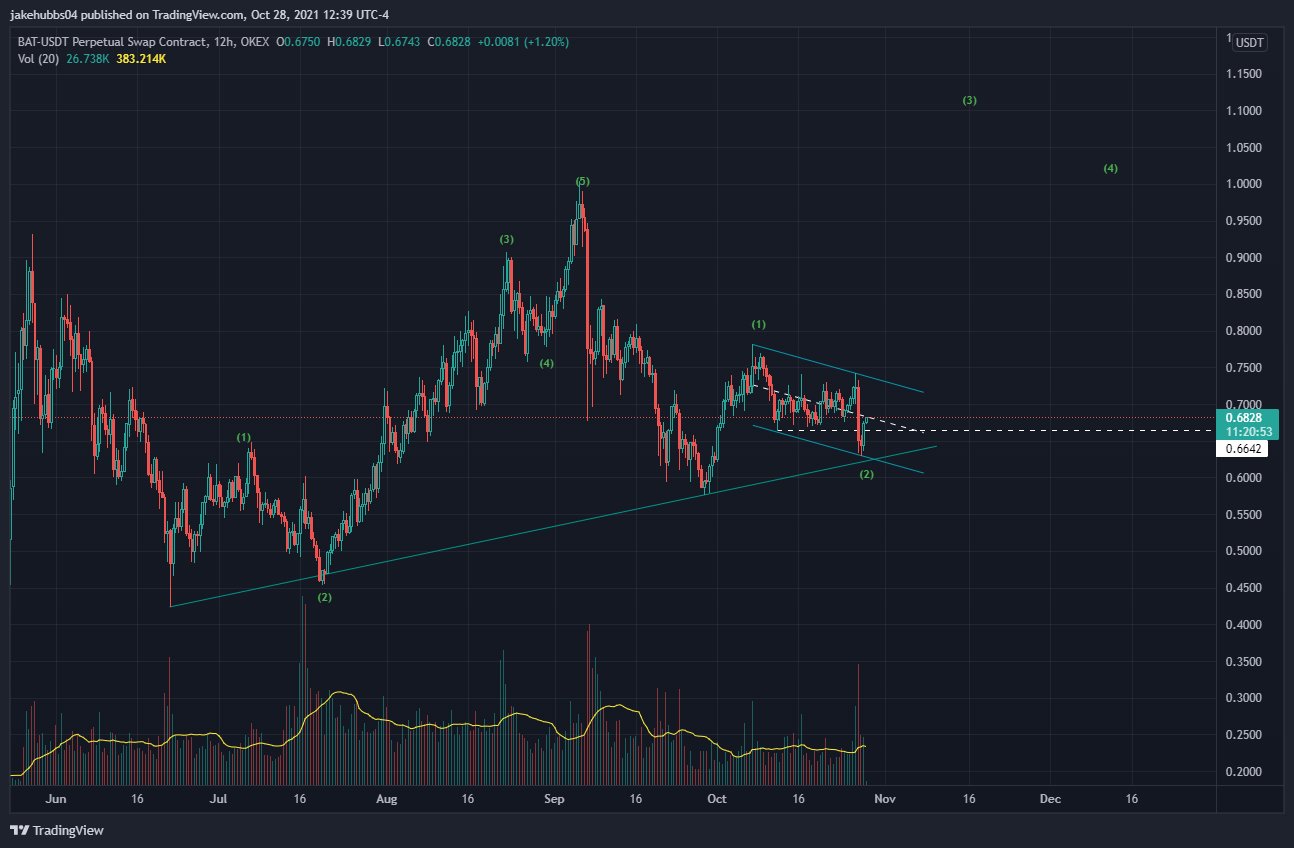Select the (2) wave label under the July low

pos(324,597)
